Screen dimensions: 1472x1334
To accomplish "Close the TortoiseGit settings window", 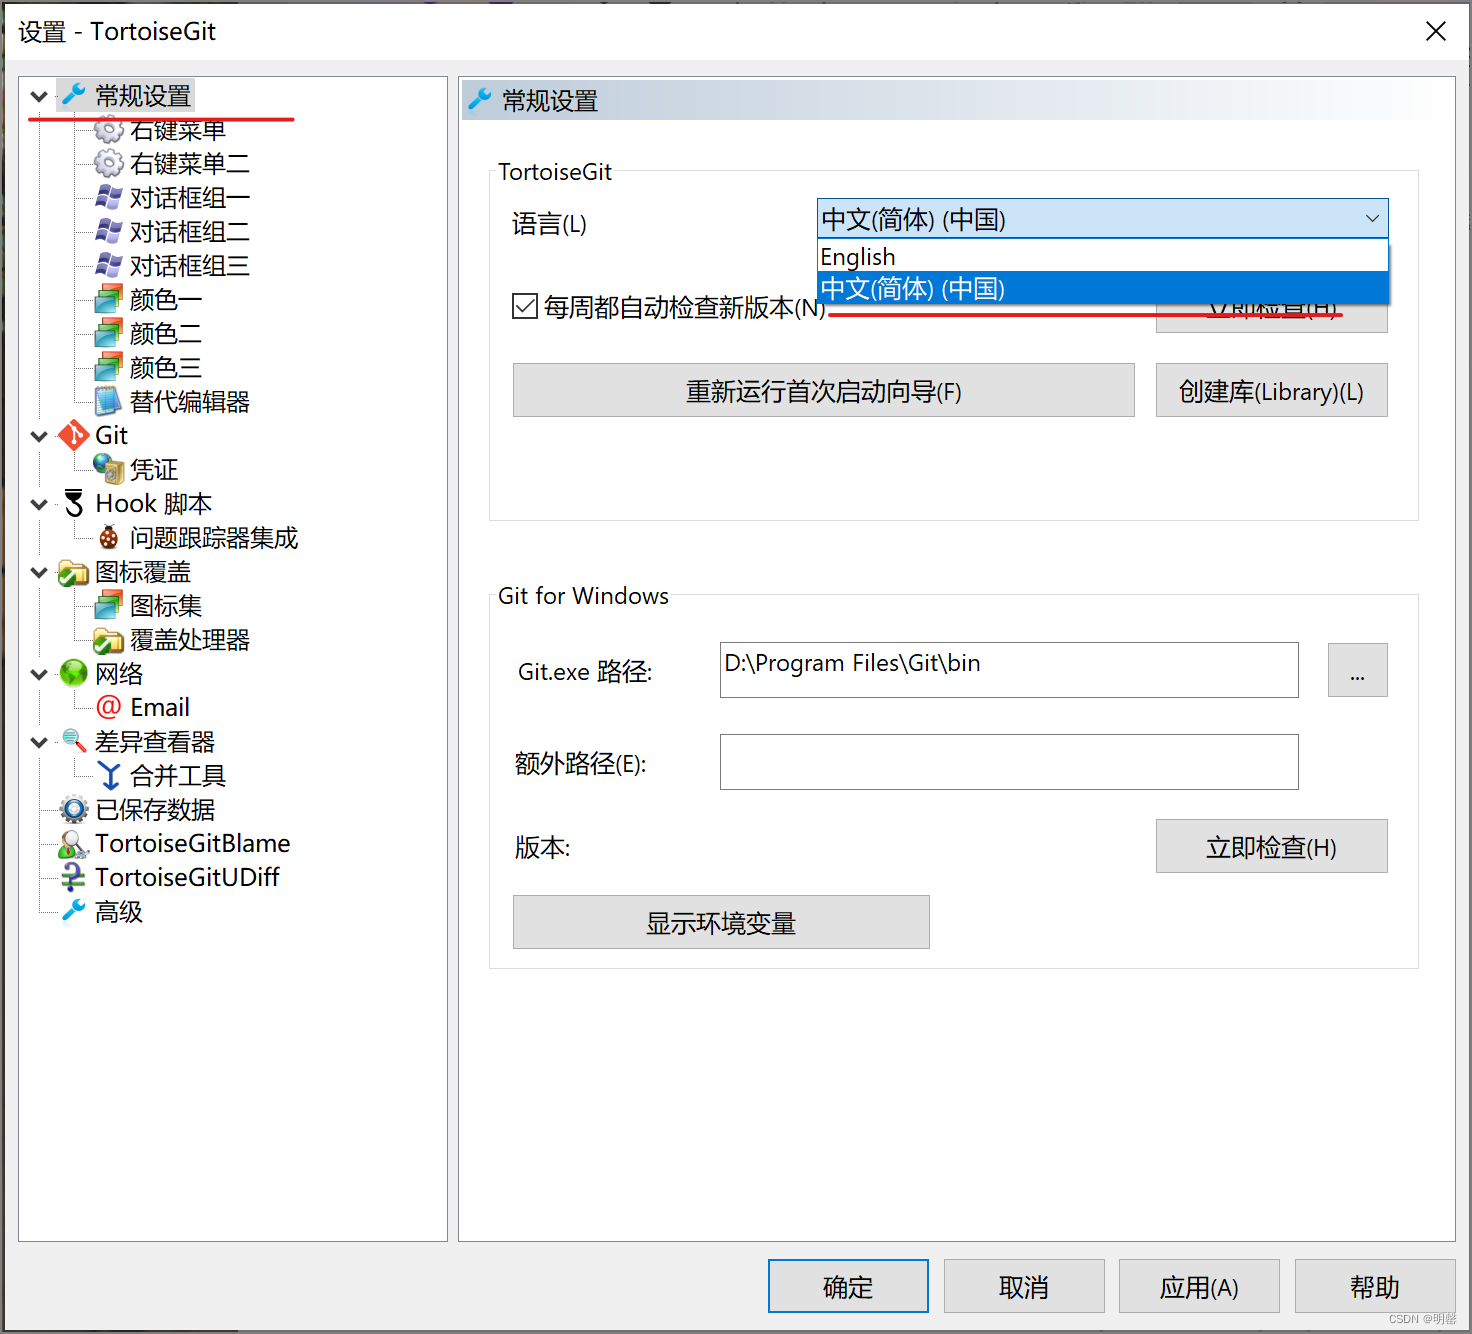I will tap(1436, 31).
